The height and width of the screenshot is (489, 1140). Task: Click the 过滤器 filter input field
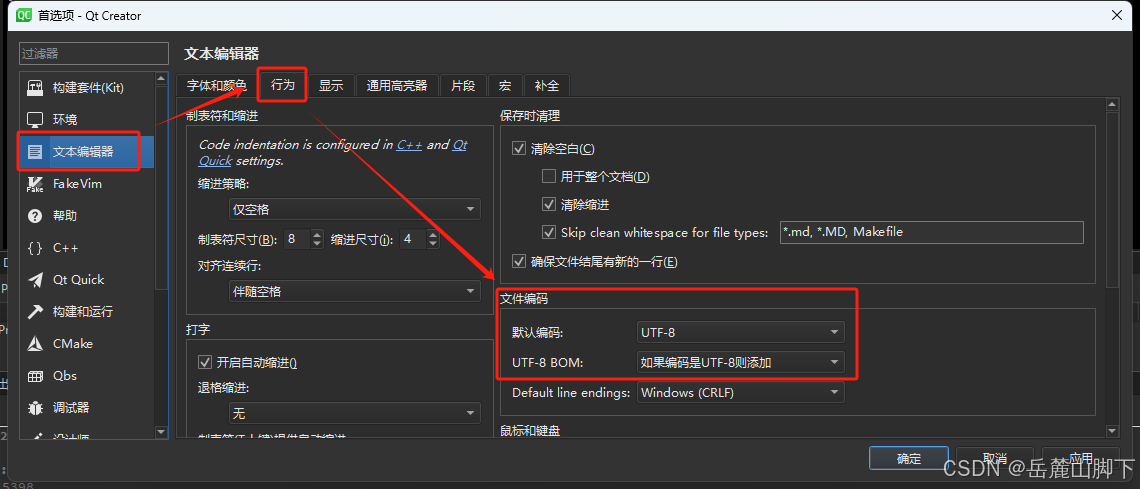click(93, 53)
